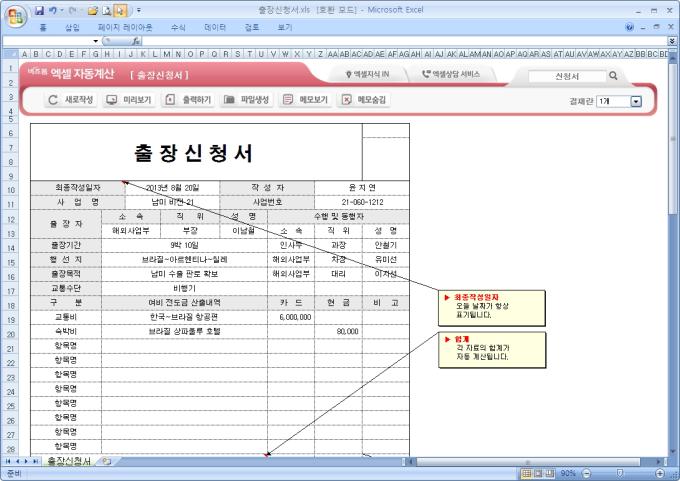Open the Customize Quick Access Toolbar arrow
This screenshot has width=680, height=481.
(x=139, y=10)
